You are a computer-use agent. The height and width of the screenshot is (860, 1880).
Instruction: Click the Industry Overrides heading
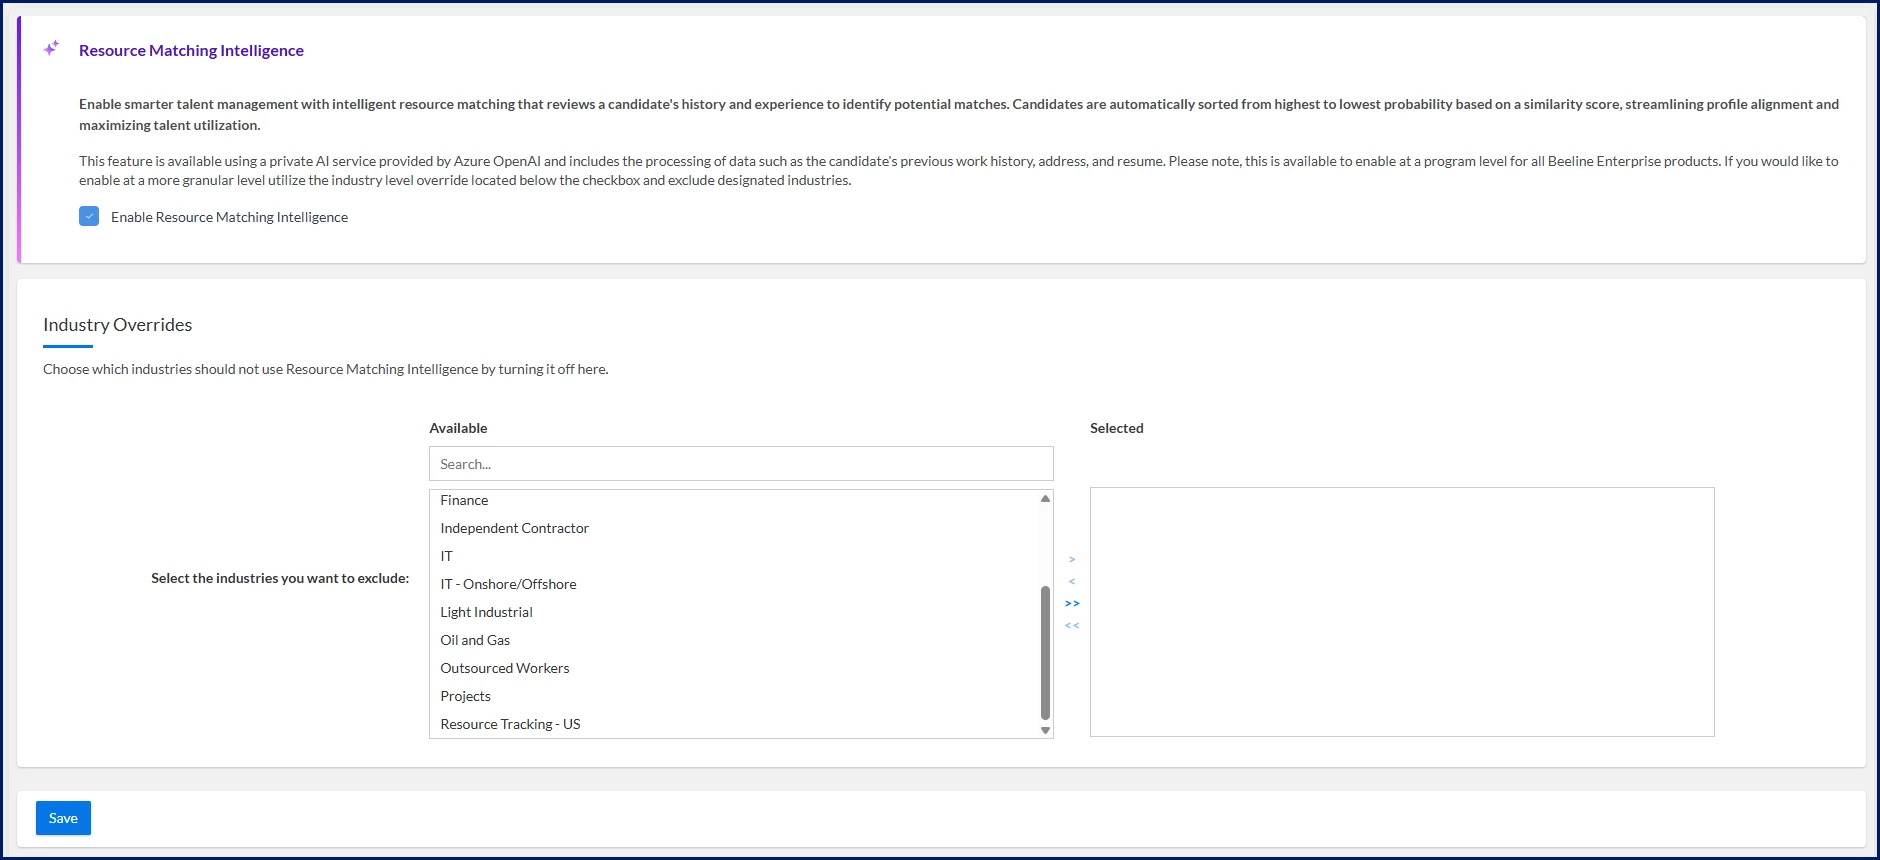pyautogui.click(x=118, y=325)
